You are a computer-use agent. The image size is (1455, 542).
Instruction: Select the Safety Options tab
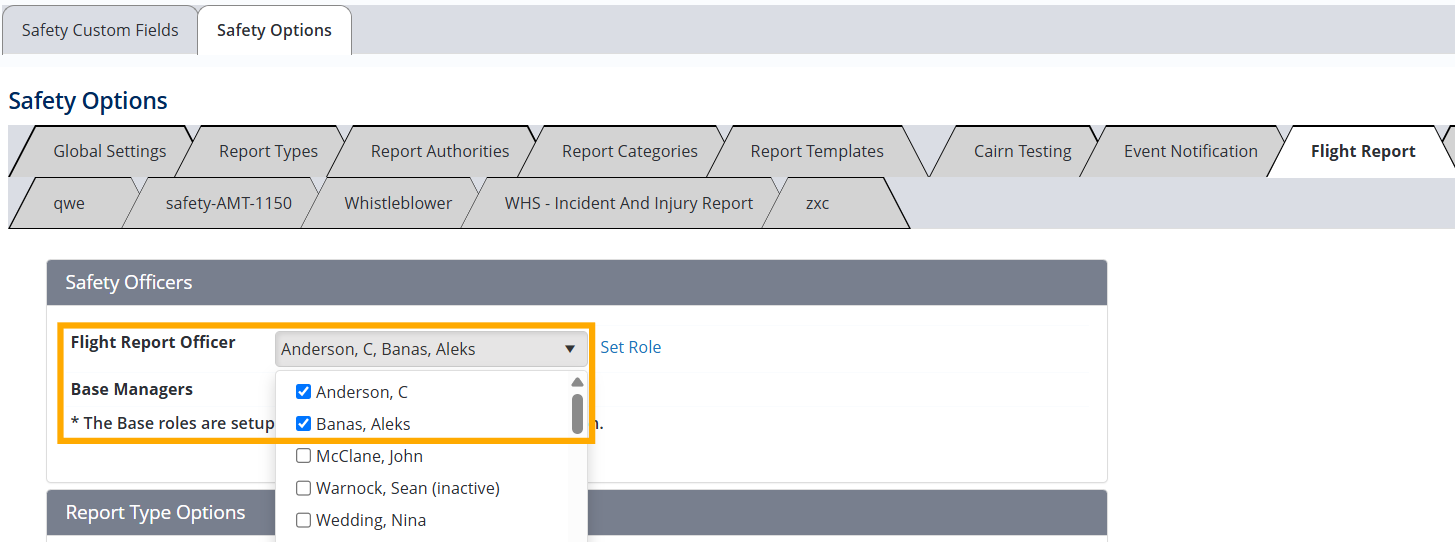274,30
